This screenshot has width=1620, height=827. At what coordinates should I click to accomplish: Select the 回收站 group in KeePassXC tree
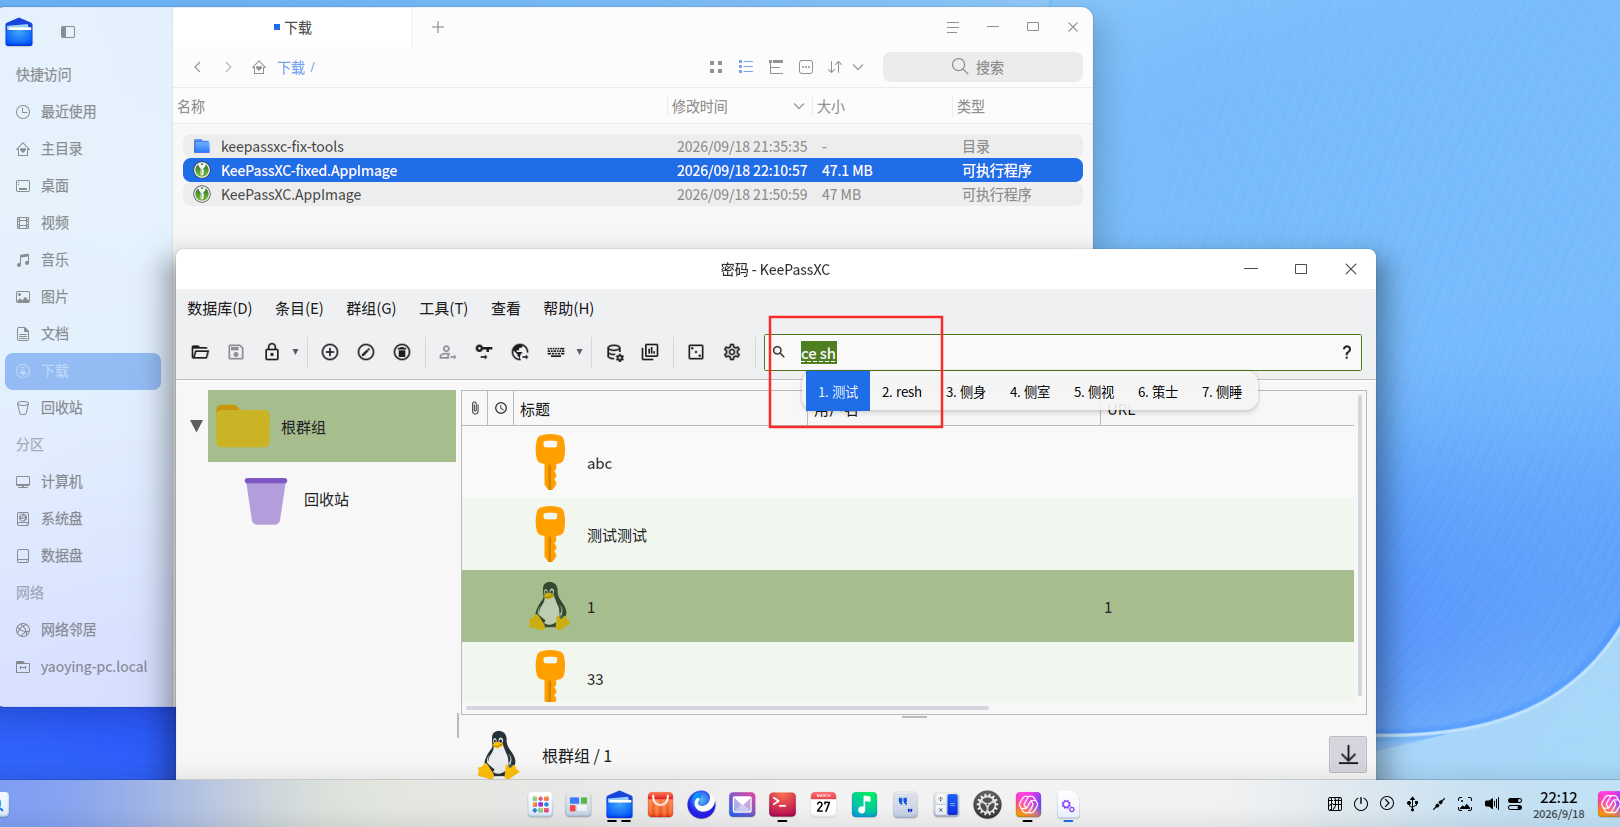point(326,499)
